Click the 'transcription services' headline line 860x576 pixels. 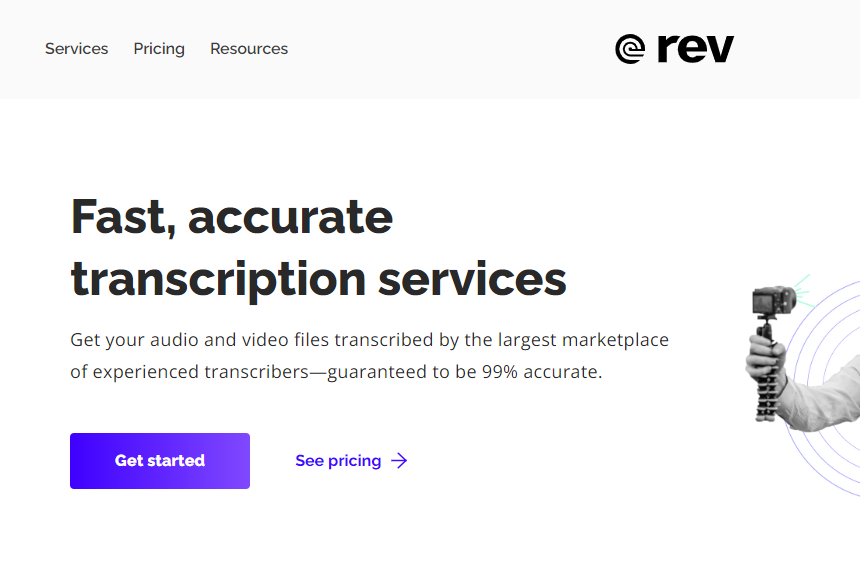319,280
